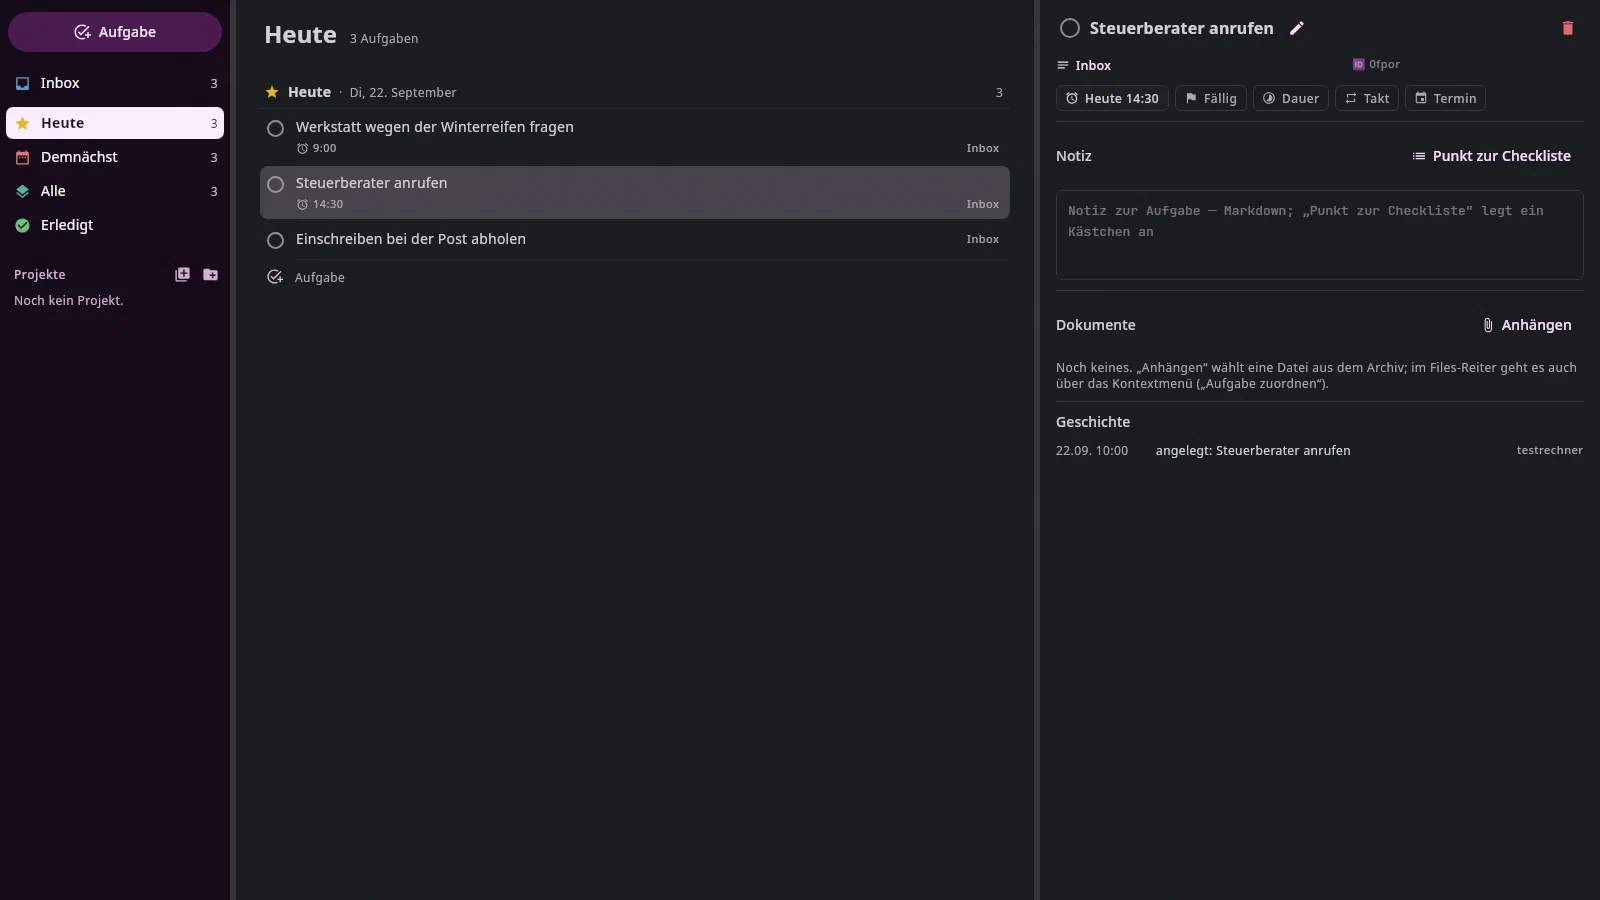
Task: Open the Dauer duration picker
Action: coord(1291,98)
